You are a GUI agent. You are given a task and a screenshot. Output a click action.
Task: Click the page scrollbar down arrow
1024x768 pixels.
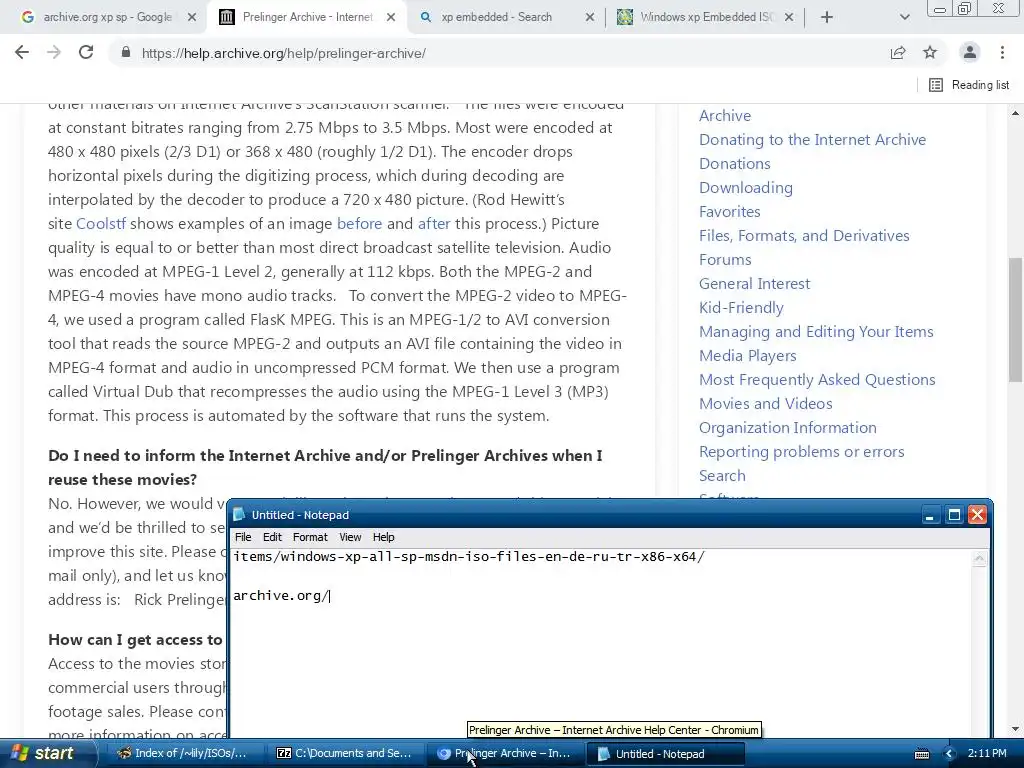pos(1015,729)
